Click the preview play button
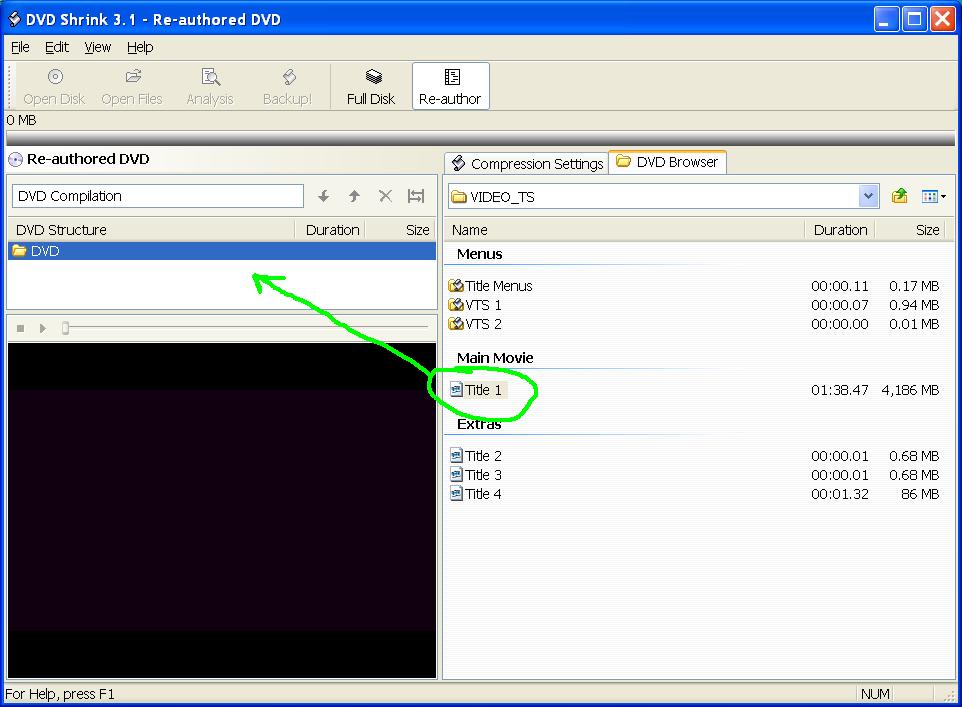 tap(42, 328)
